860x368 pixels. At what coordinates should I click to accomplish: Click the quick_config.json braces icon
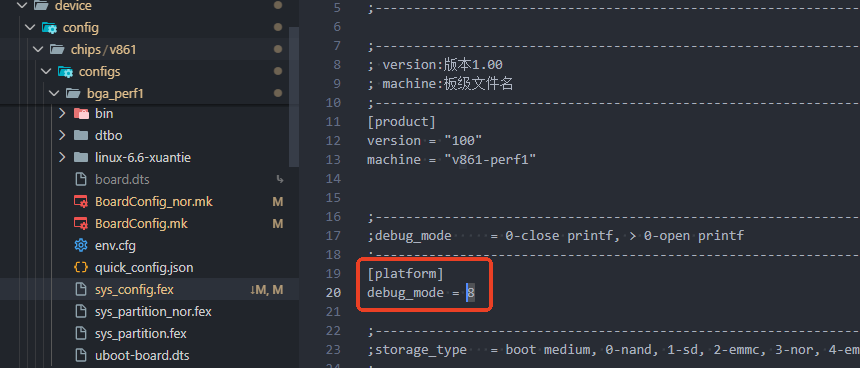click(81, 268)
